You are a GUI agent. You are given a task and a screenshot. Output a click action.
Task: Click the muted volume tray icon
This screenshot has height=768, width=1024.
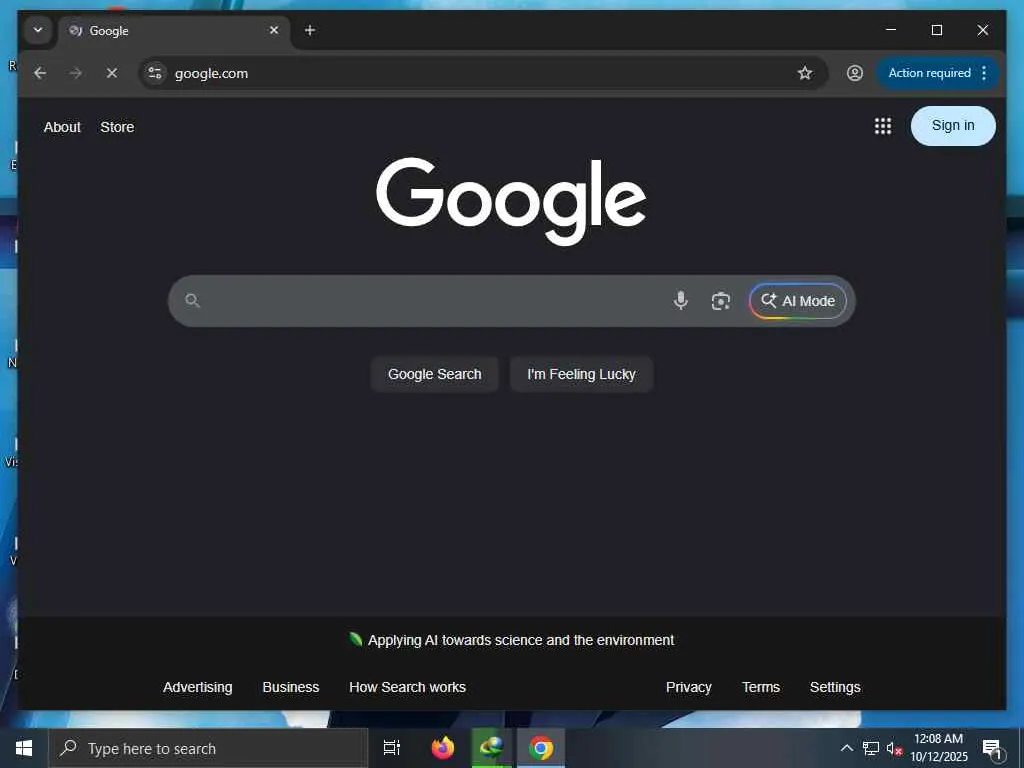894,748
